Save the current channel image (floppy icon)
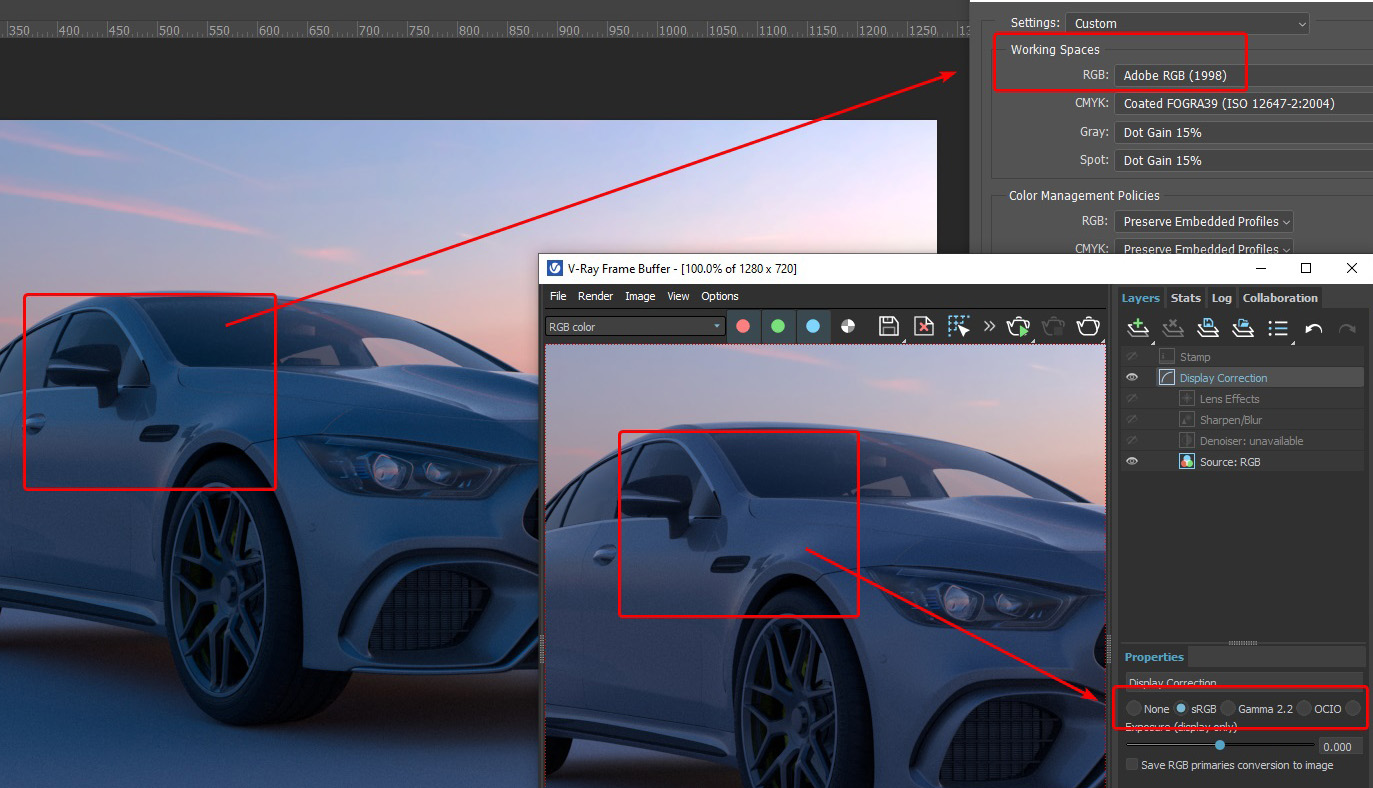The height and width of the screenshot is (788, 1373). 888,326
